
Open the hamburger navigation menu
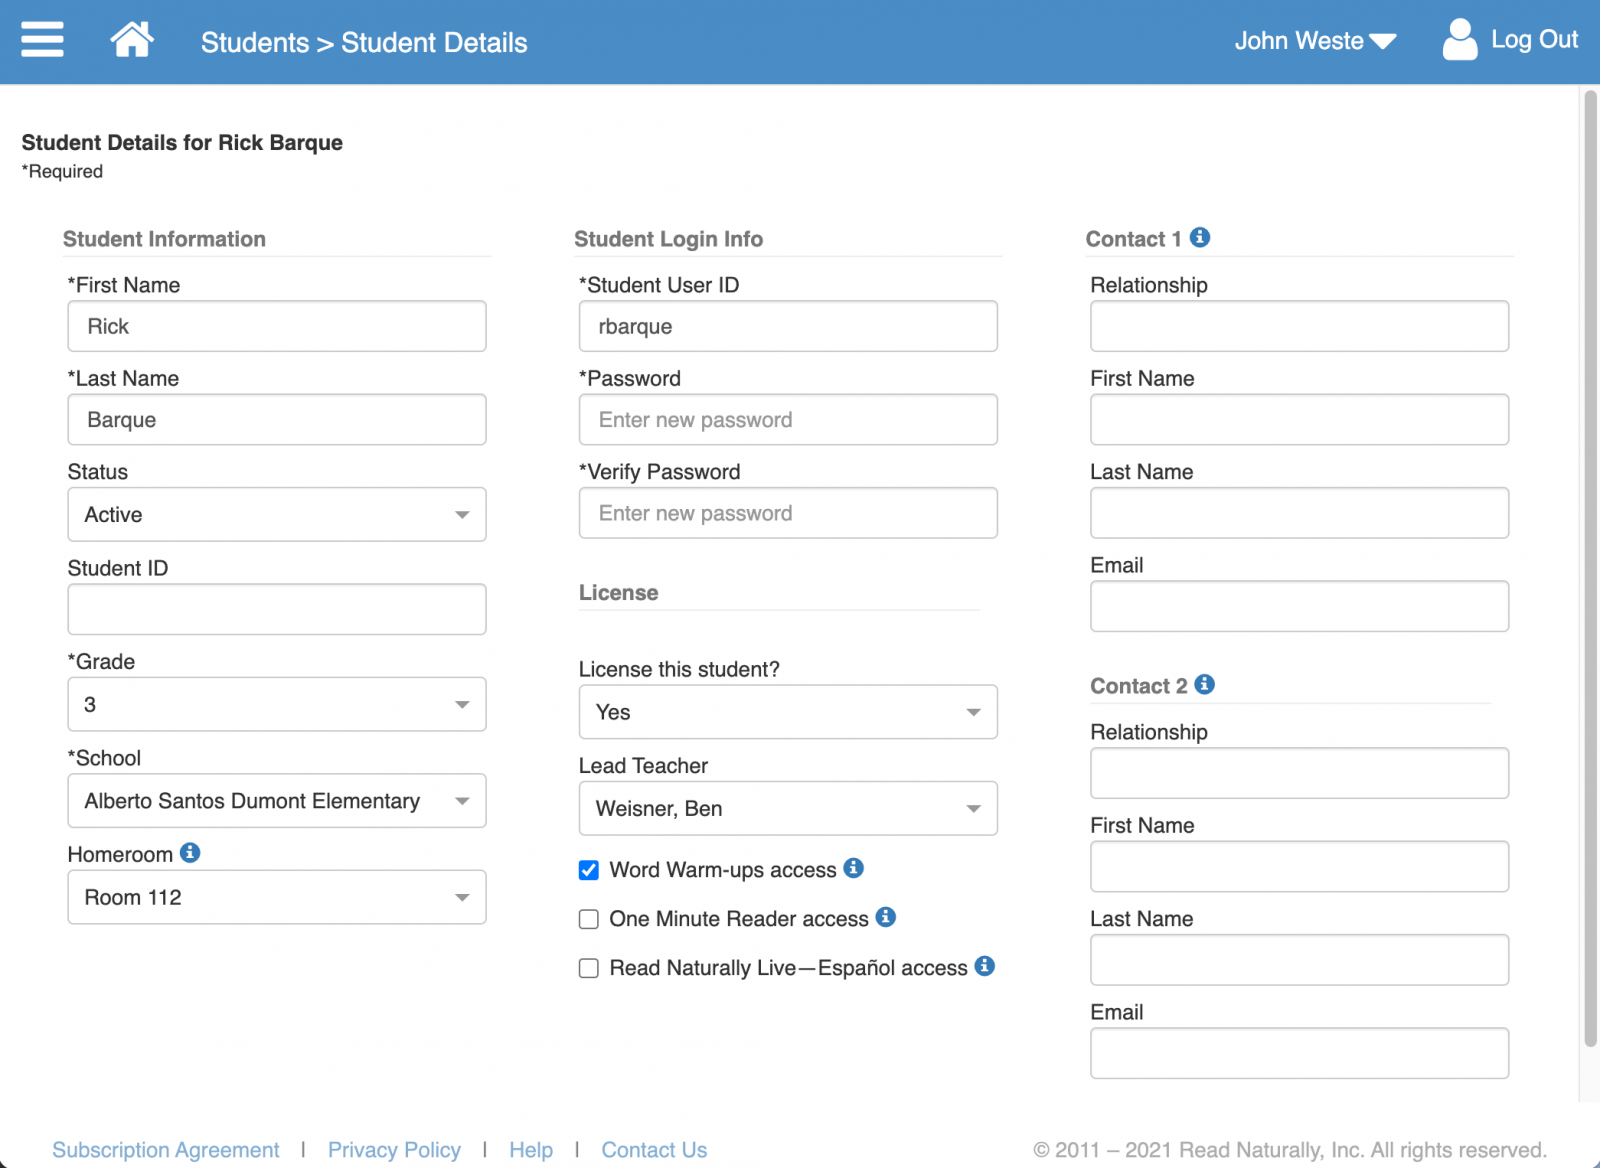pos(42,40)
